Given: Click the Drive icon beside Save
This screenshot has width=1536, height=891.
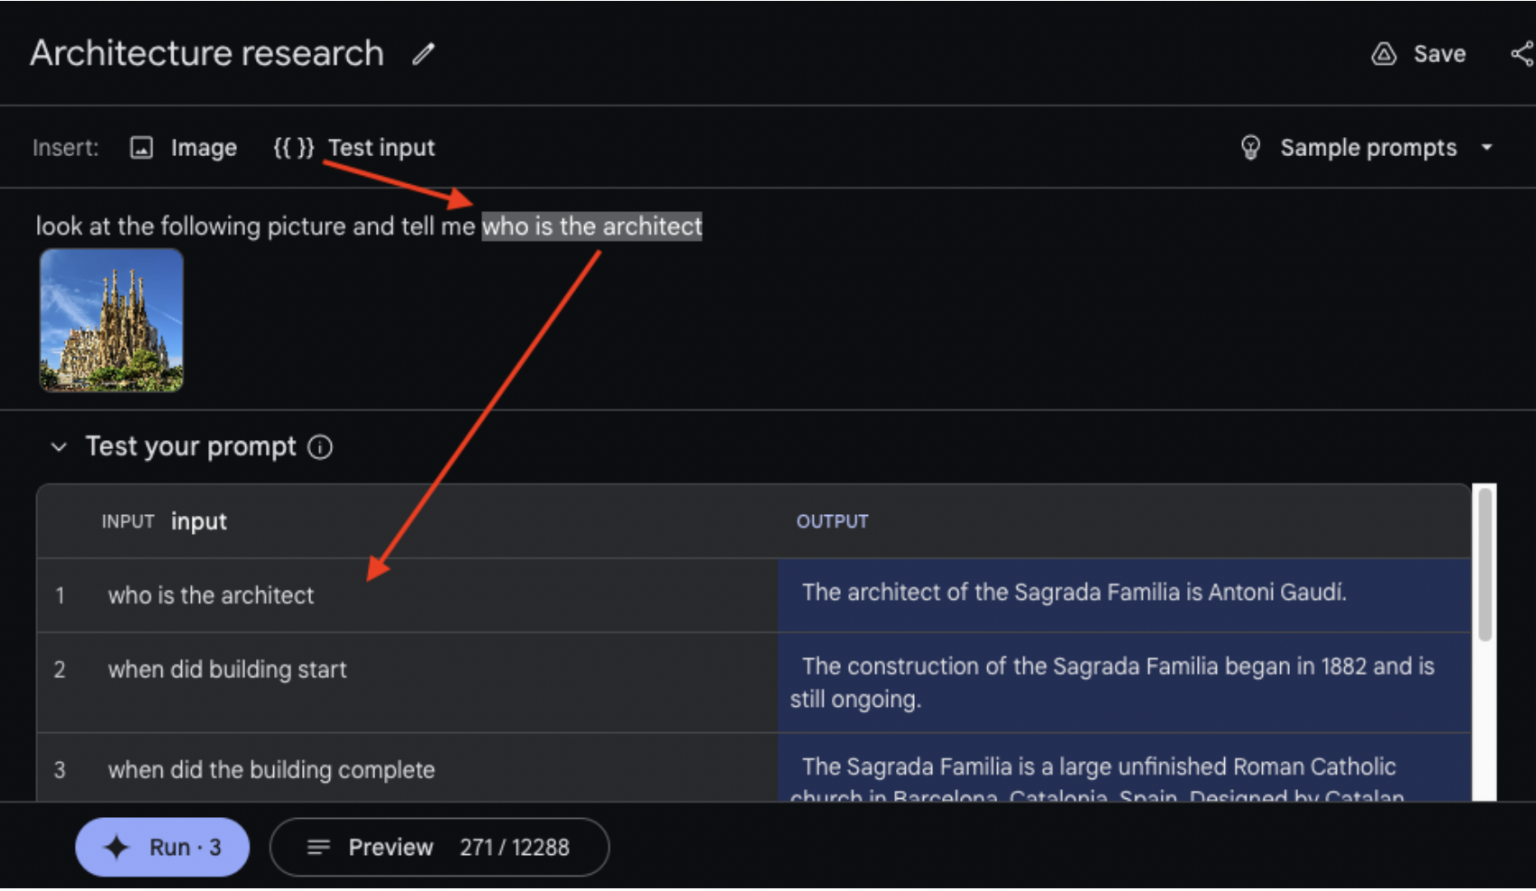Looking at the screenshot, I should click(x=1383, y=54).
